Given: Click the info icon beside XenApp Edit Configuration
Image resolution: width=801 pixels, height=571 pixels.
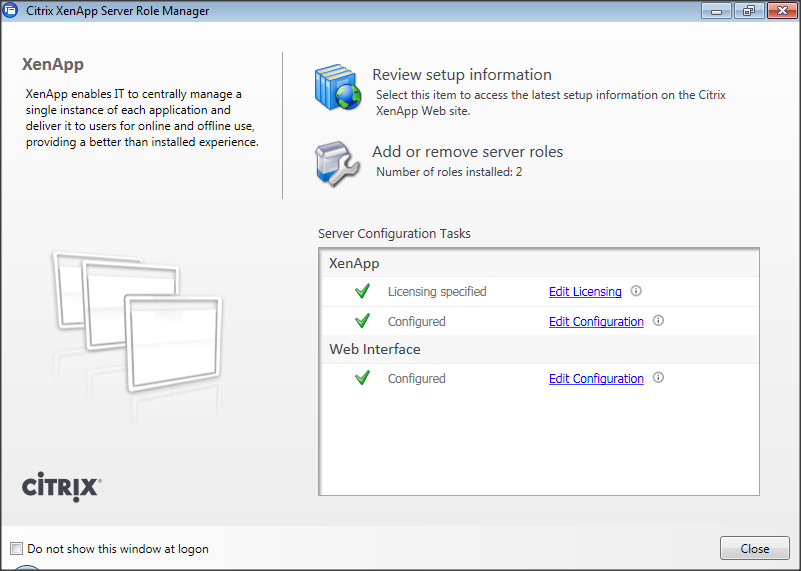Looking at the screenshot, I should click(x=658, y=321).
